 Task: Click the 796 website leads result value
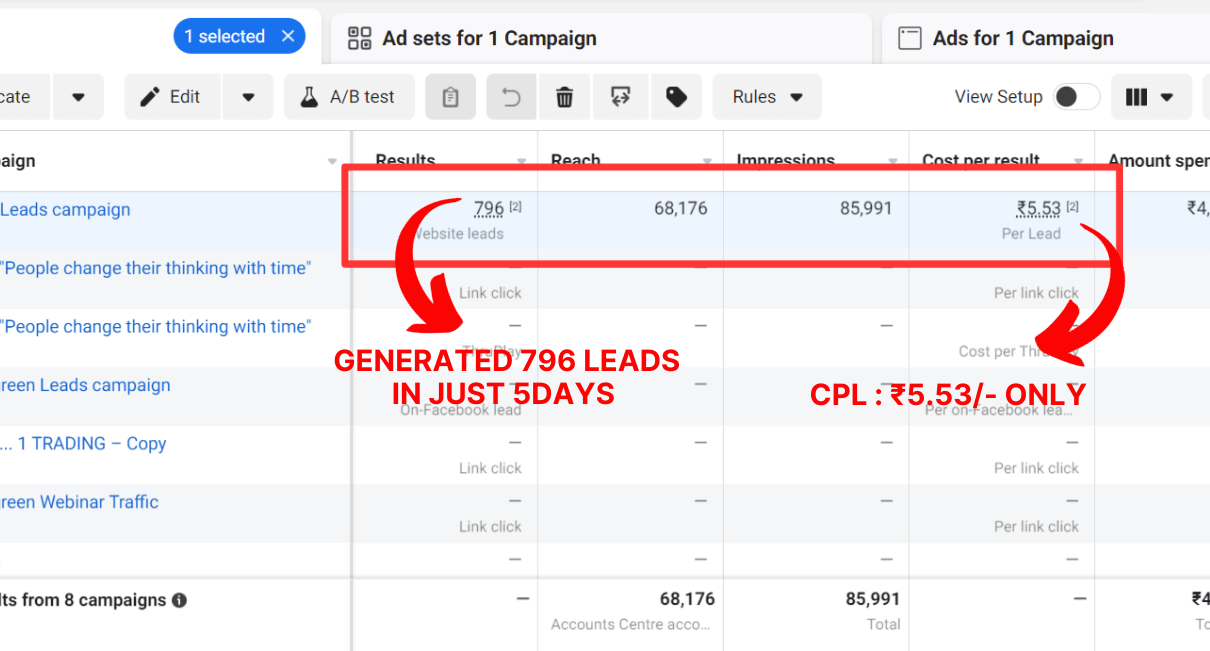[489, 209]
